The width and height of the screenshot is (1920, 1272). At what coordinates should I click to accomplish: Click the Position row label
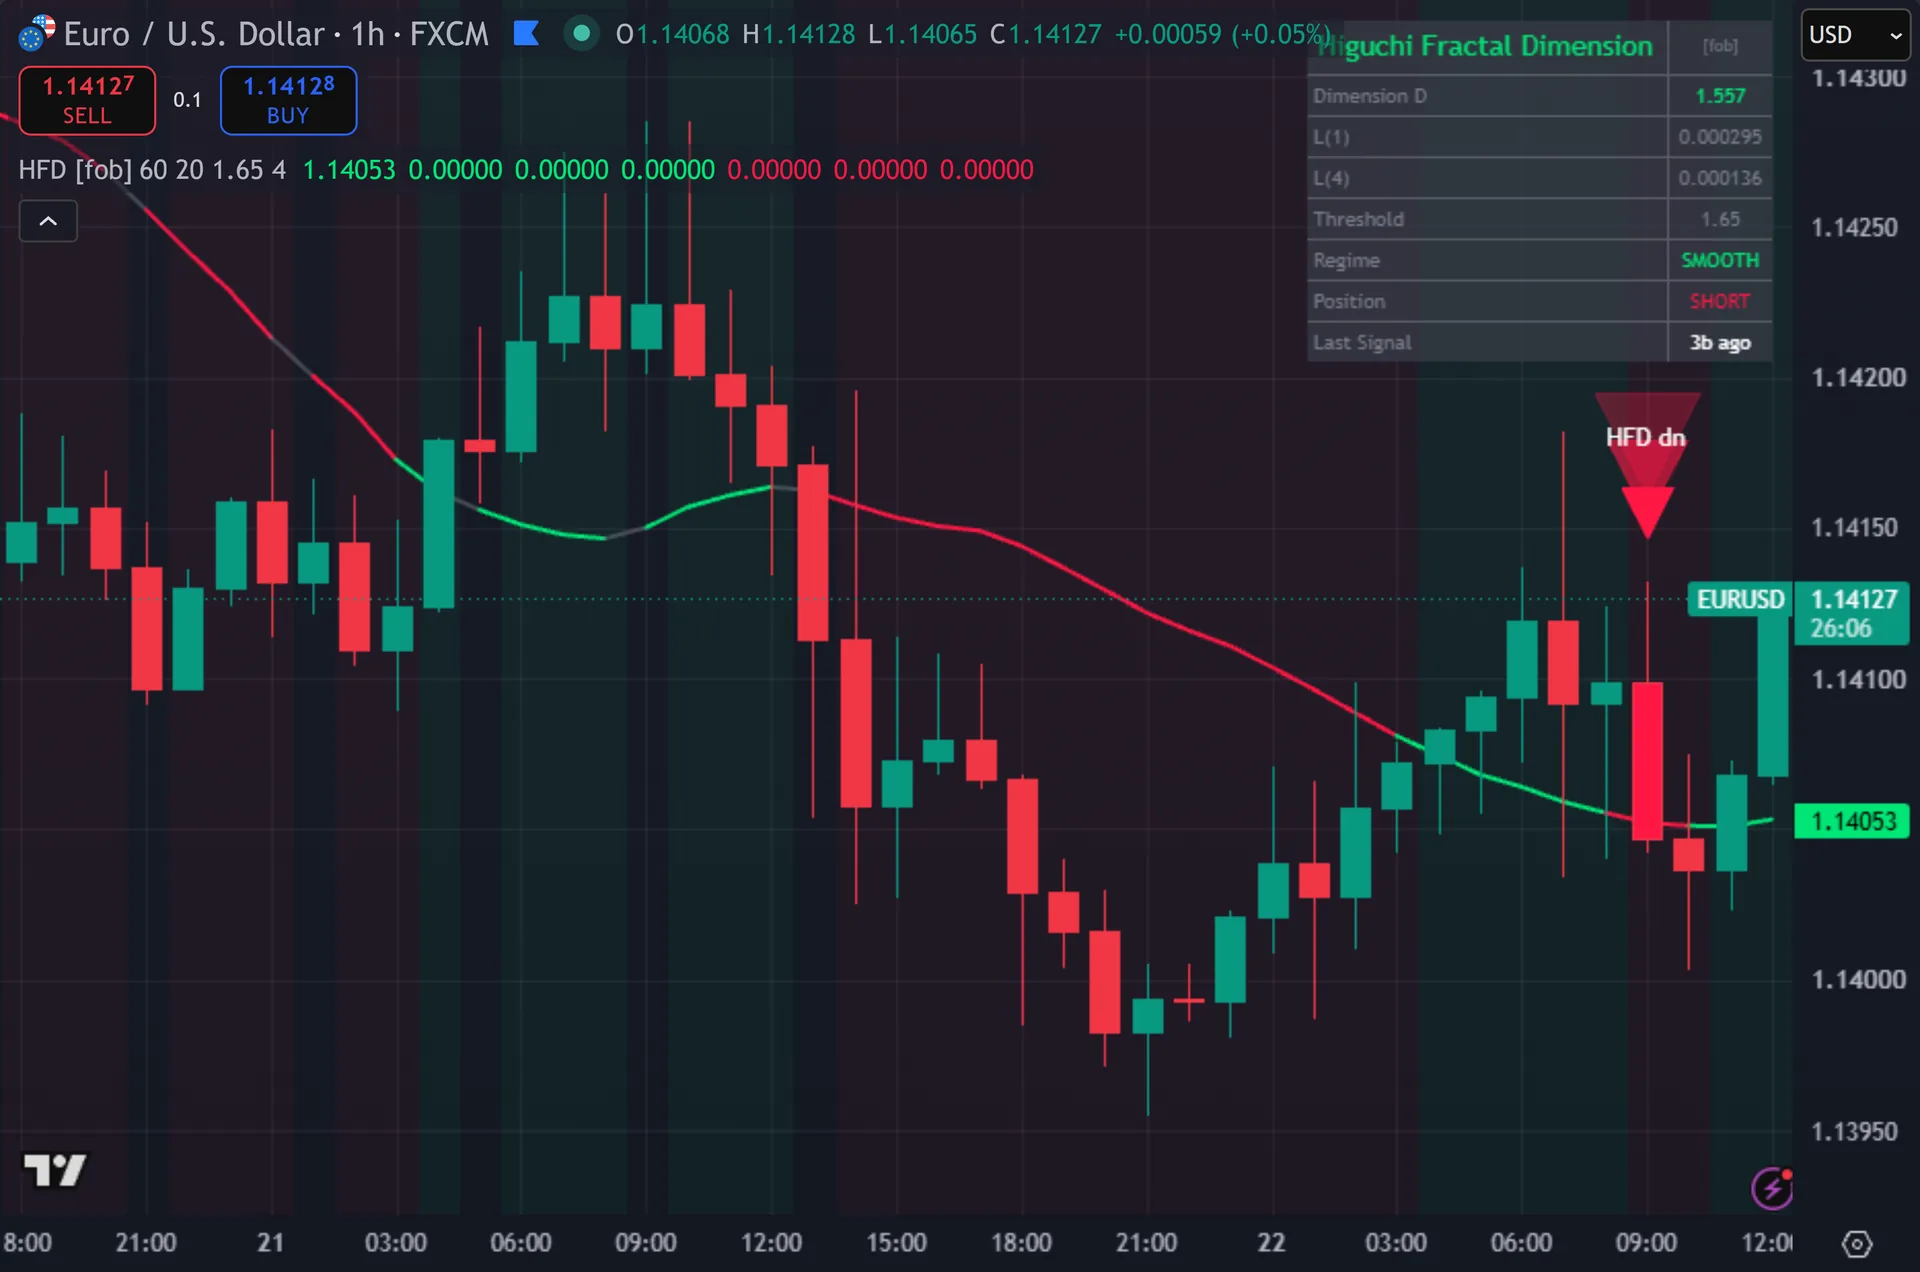point(1349,301)
